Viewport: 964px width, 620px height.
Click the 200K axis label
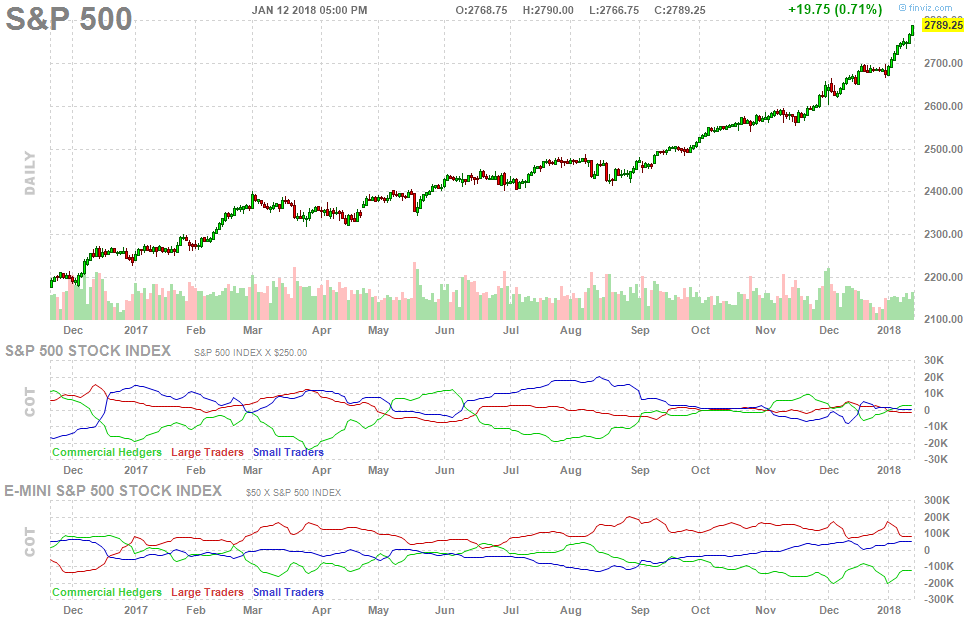pos(937,517)
